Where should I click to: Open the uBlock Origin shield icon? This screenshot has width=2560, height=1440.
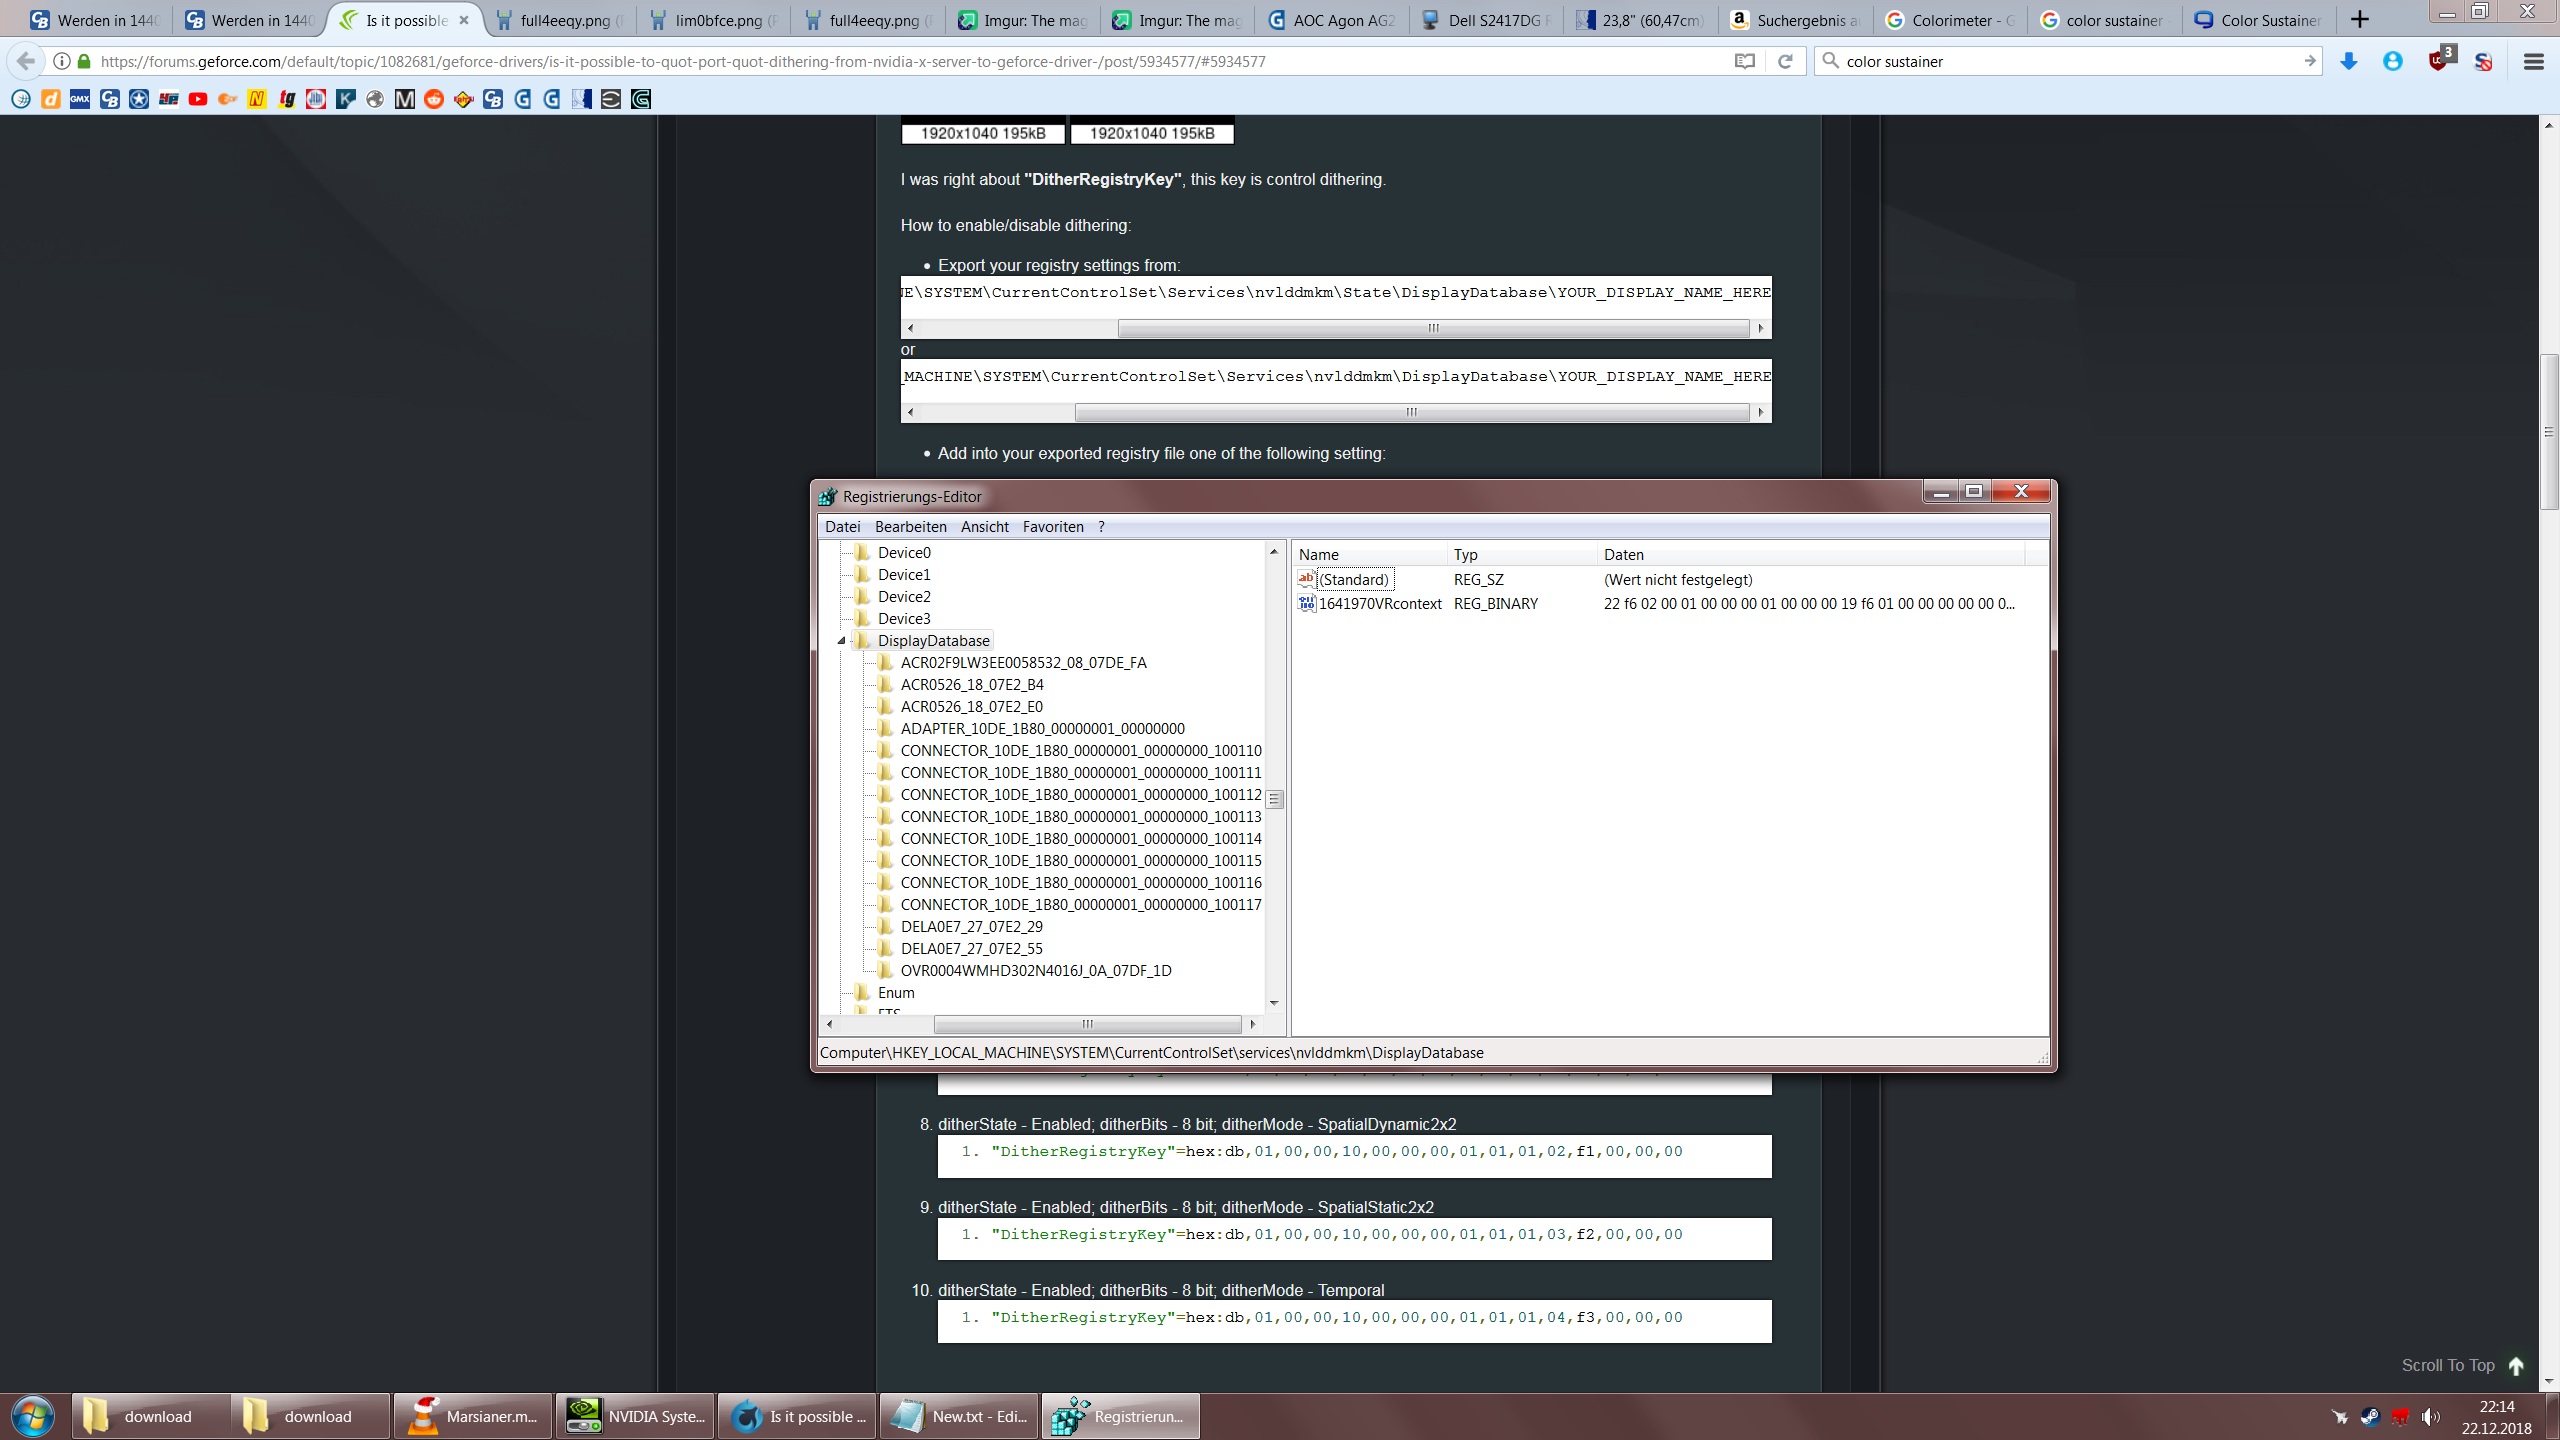coord(2440,60)
